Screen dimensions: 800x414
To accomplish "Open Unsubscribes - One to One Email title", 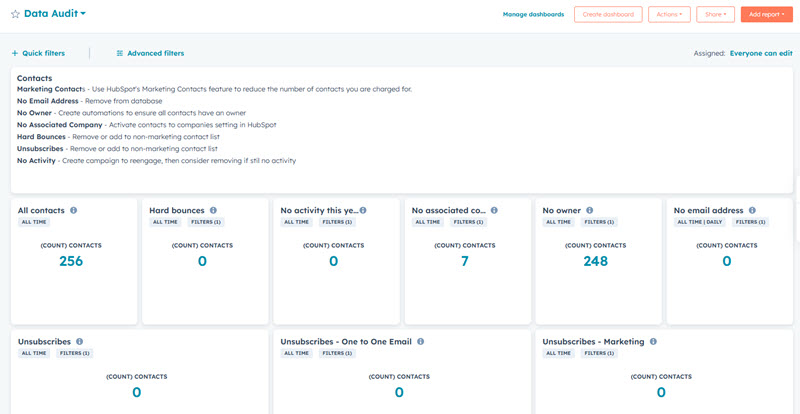I will pos(346,342).
